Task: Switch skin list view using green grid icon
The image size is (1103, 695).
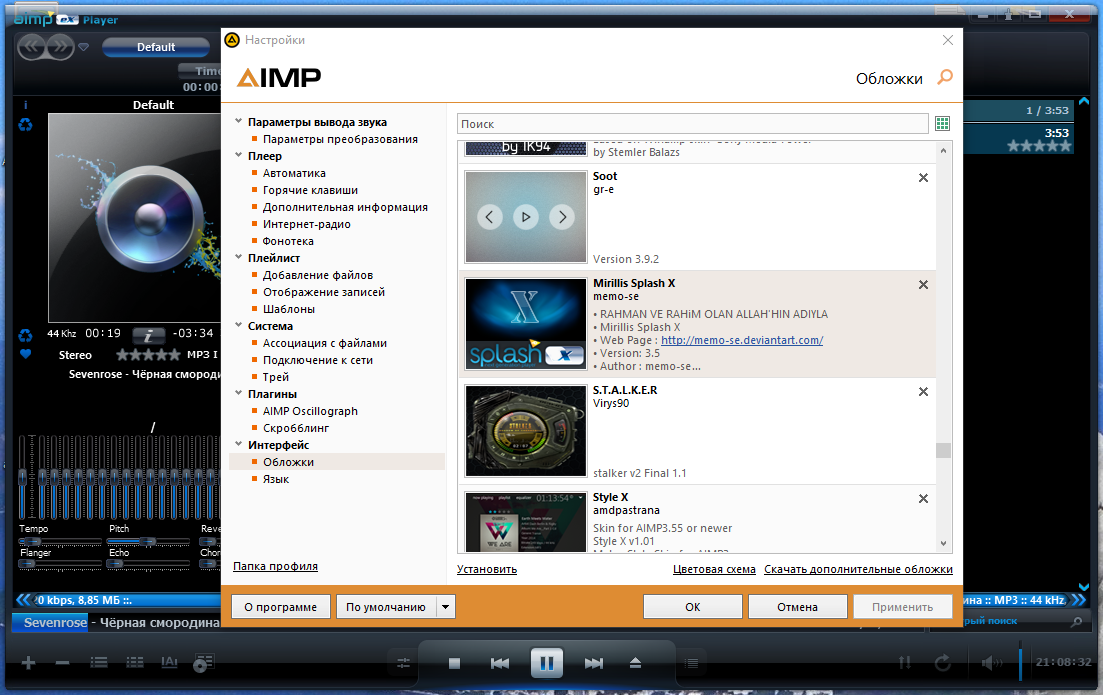Action: point(943,124)
